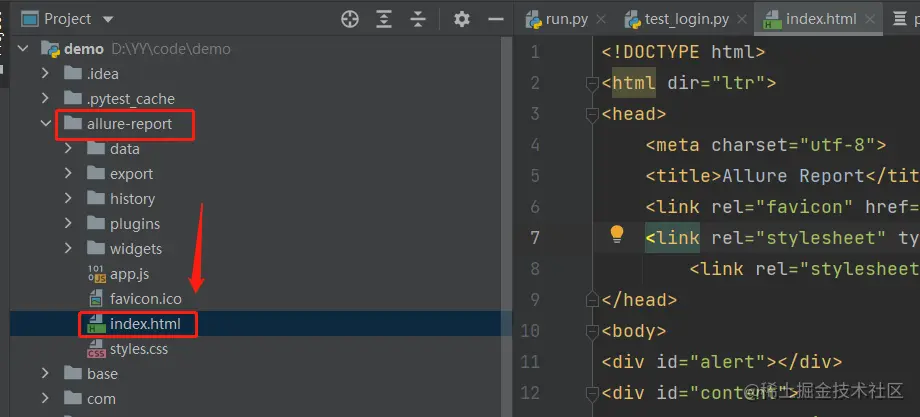
Task: Fold the head tag on line 3
Action: coord(592,114)
